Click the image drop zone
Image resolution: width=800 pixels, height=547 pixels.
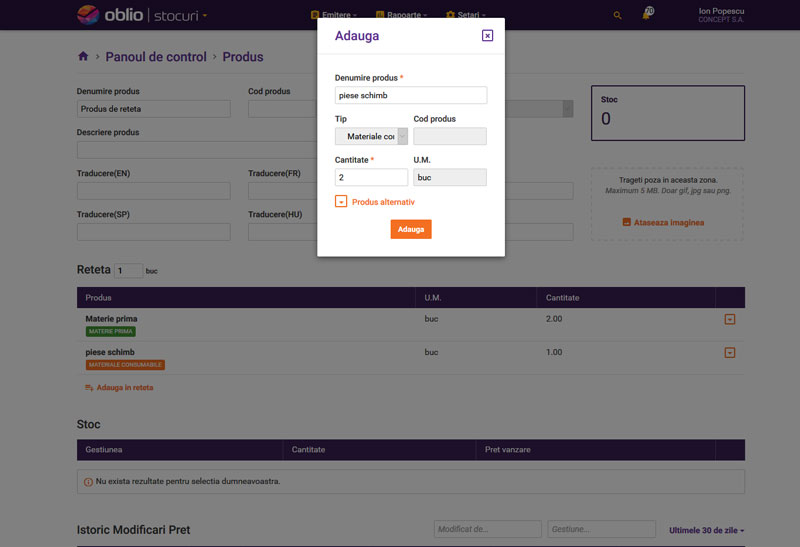[667, 204]
